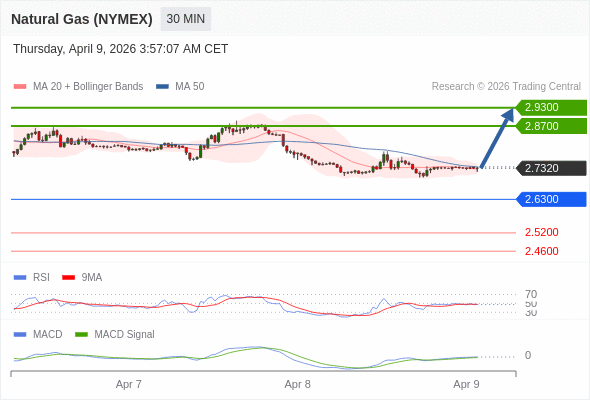Click the 30 MIN timeframe badge
Screen dimensions: 590x400
coord(186,19)
